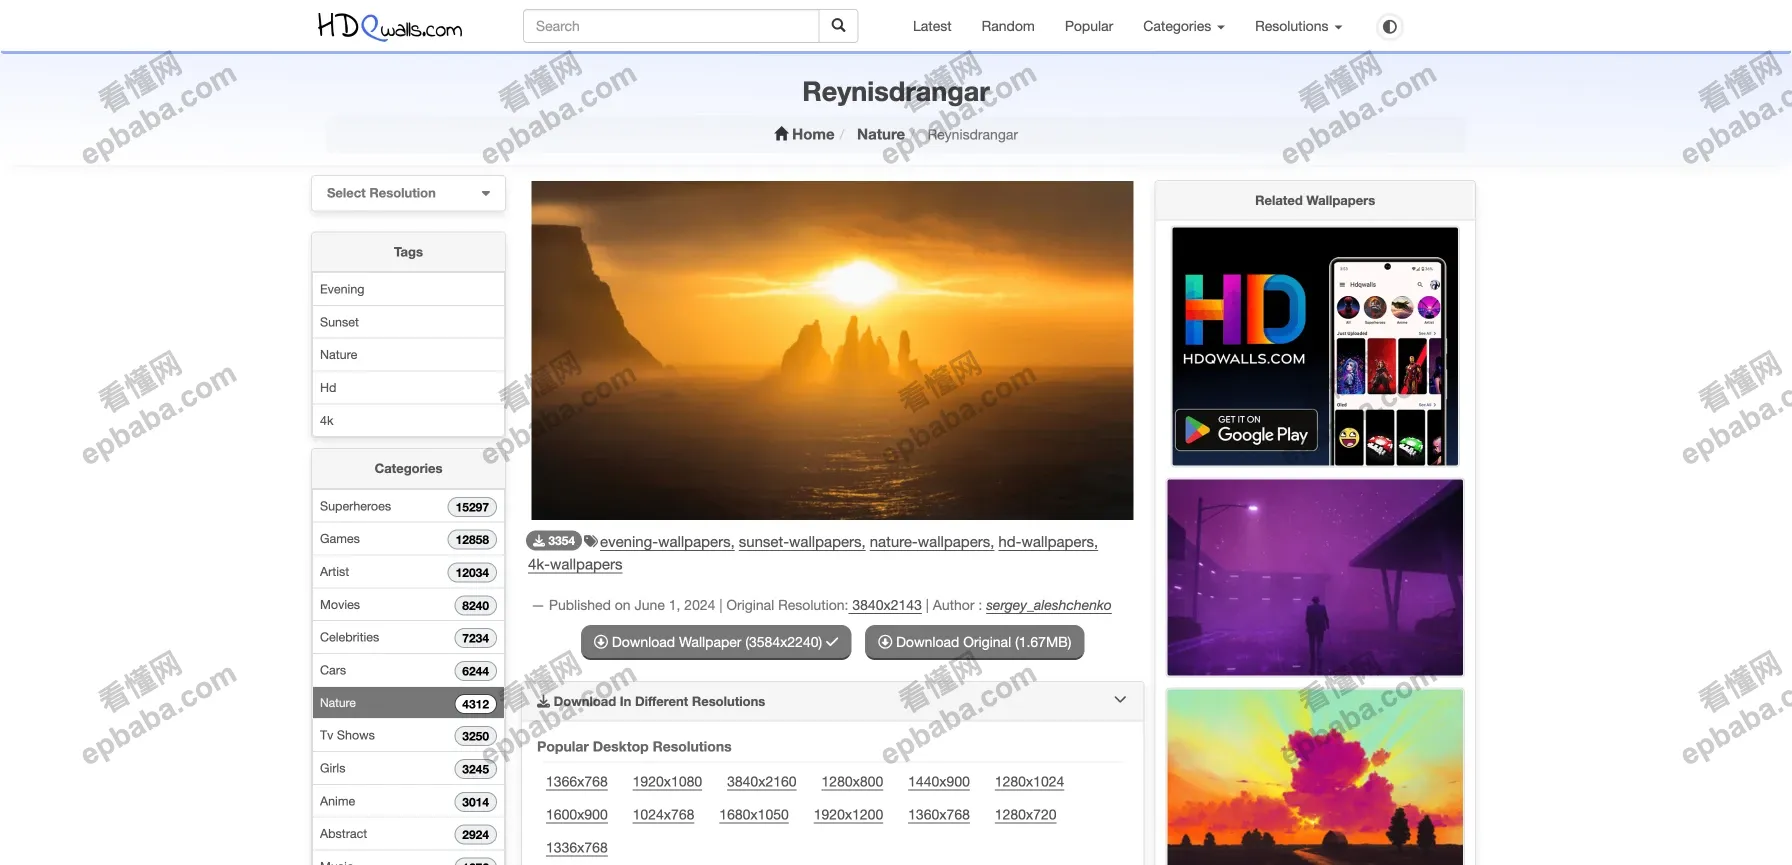Viewport: 1792px width, 865px height.
Task: Click the download count badge 3354
Action: tap(554, 541)
